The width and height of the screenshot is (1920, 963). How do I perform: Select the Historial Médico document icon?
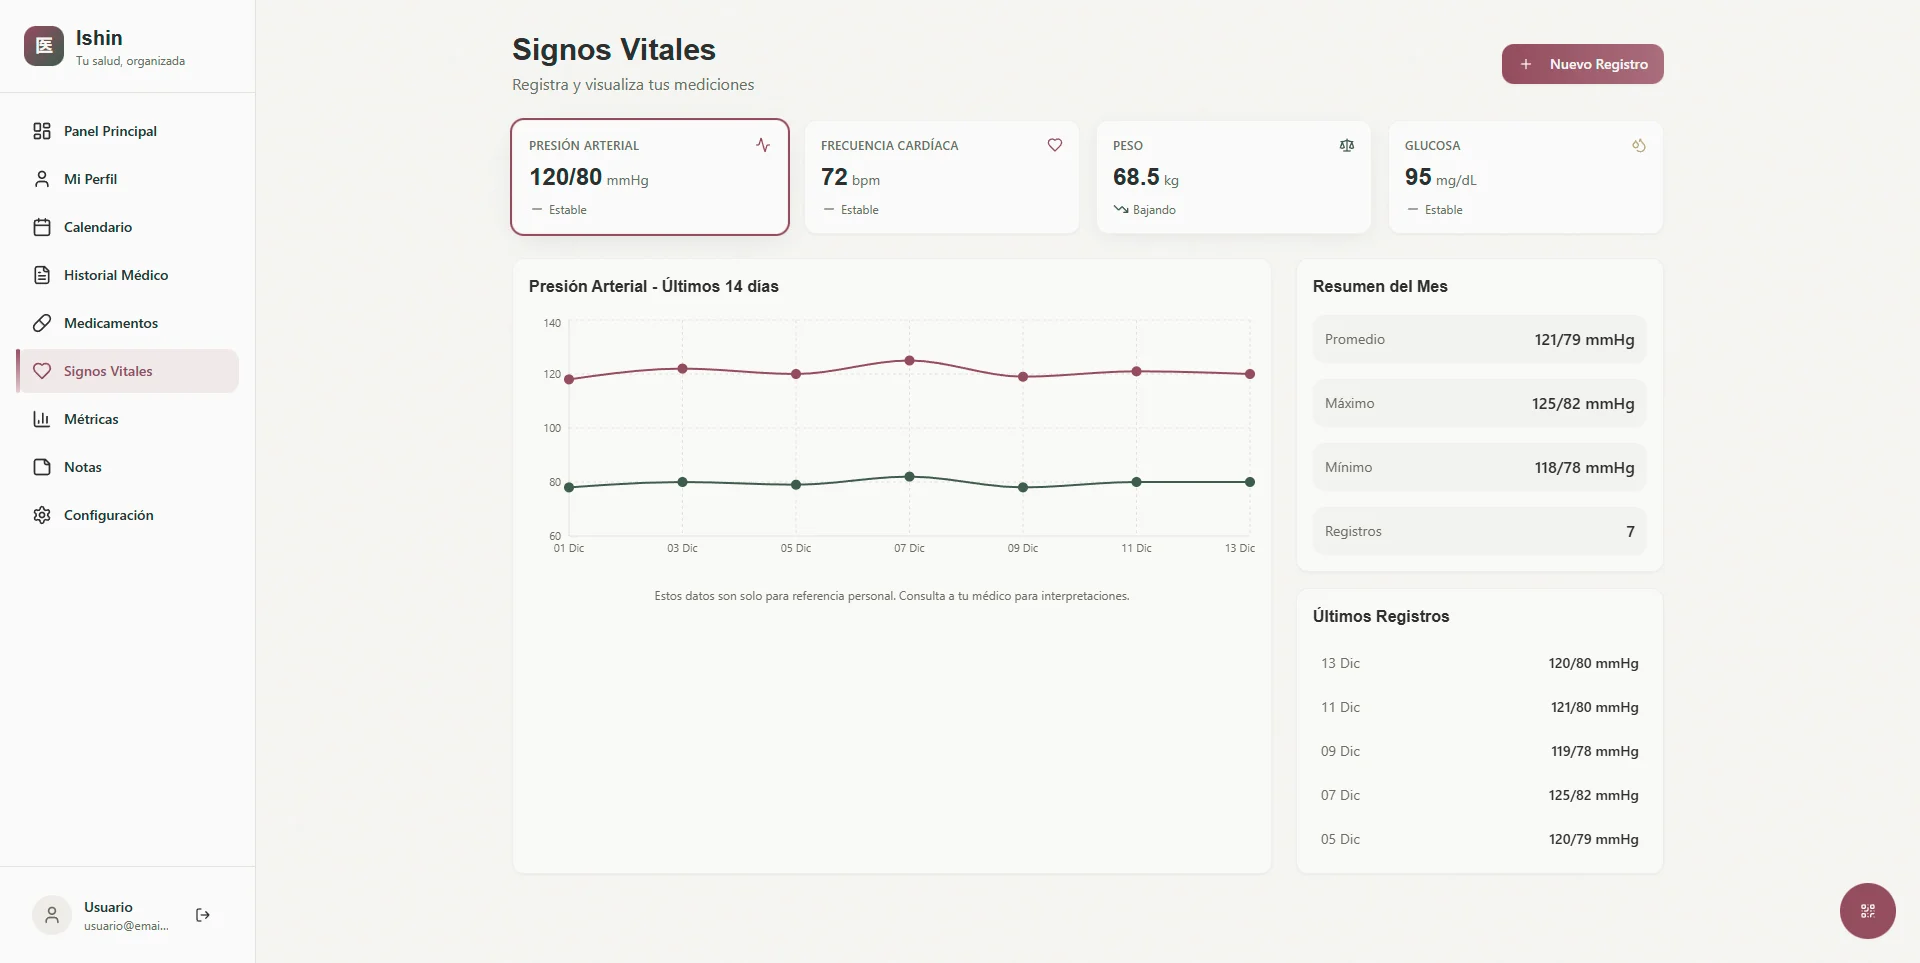(41, 275)
